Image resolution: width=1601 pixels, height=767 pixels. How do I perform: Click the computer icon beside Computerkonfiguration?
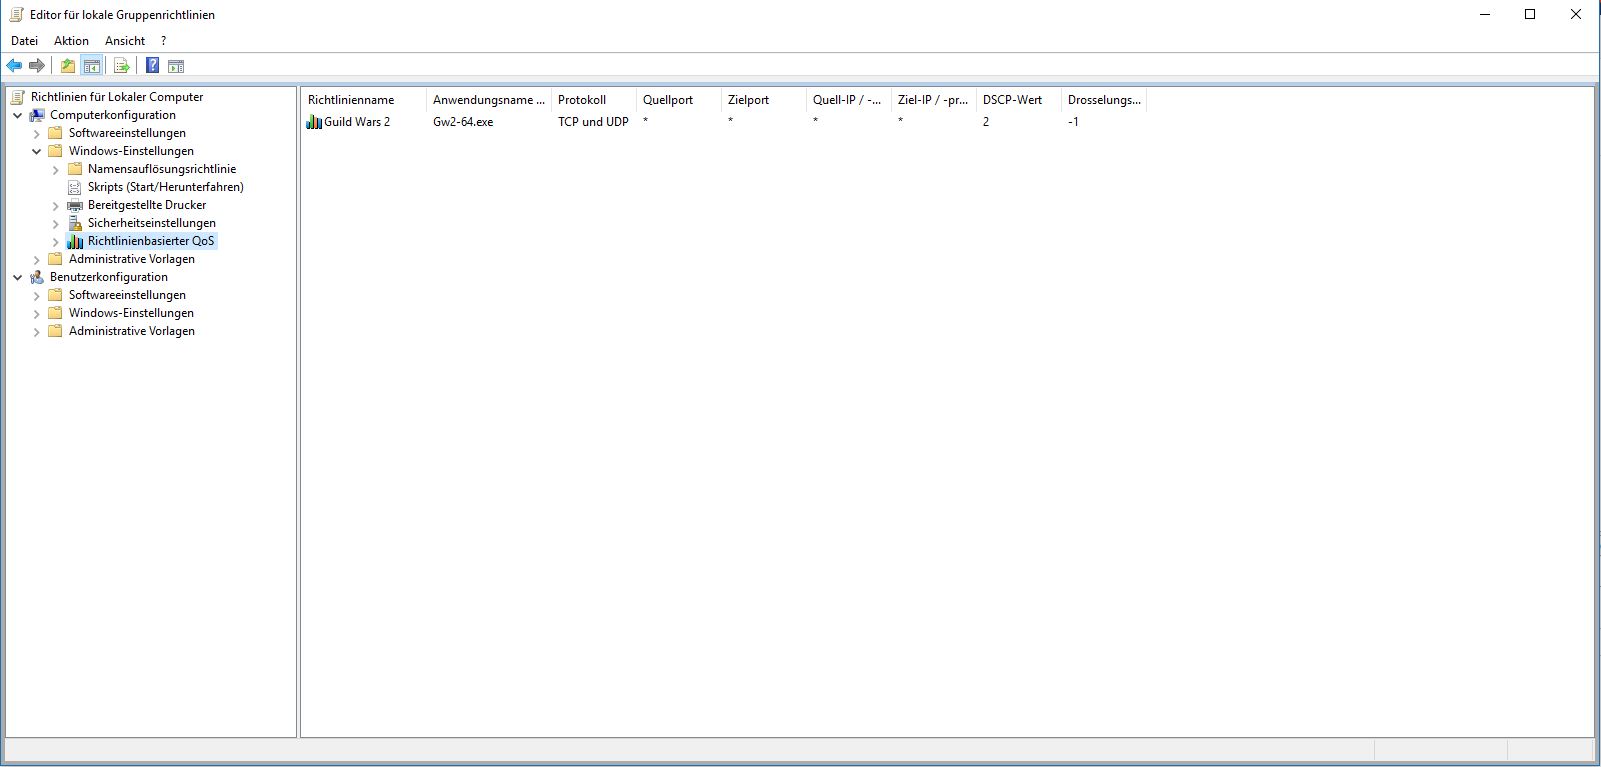(x=37, y=115)
